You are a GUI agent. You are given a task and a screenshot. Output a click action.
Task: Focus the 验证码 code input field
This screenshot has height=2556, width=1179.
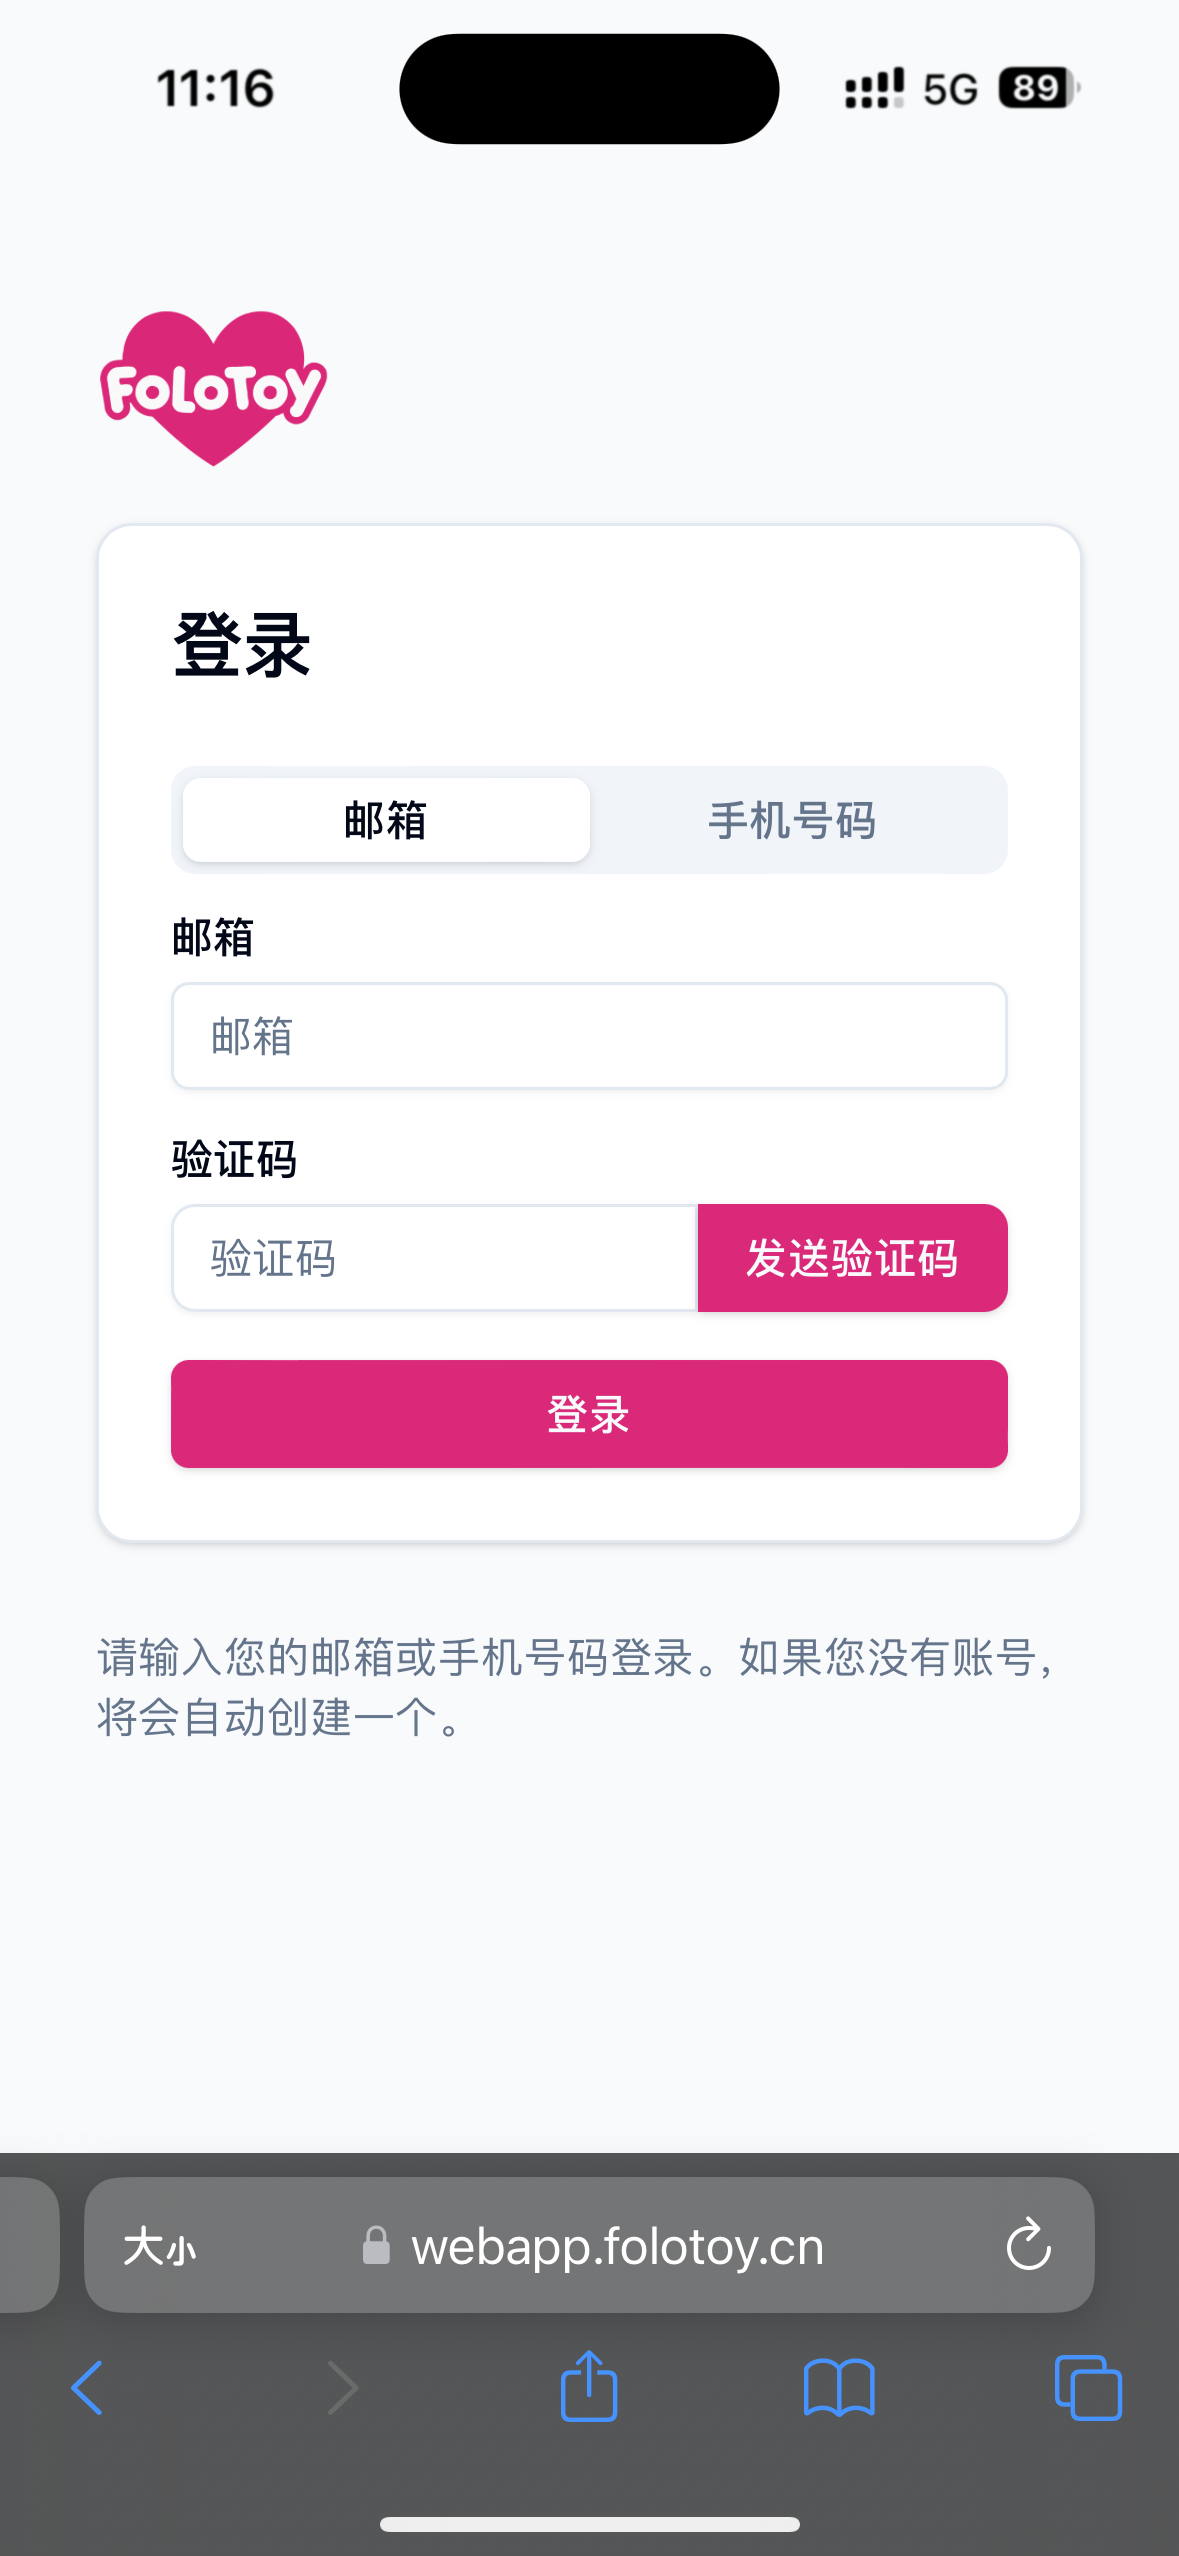[434, 1258]
